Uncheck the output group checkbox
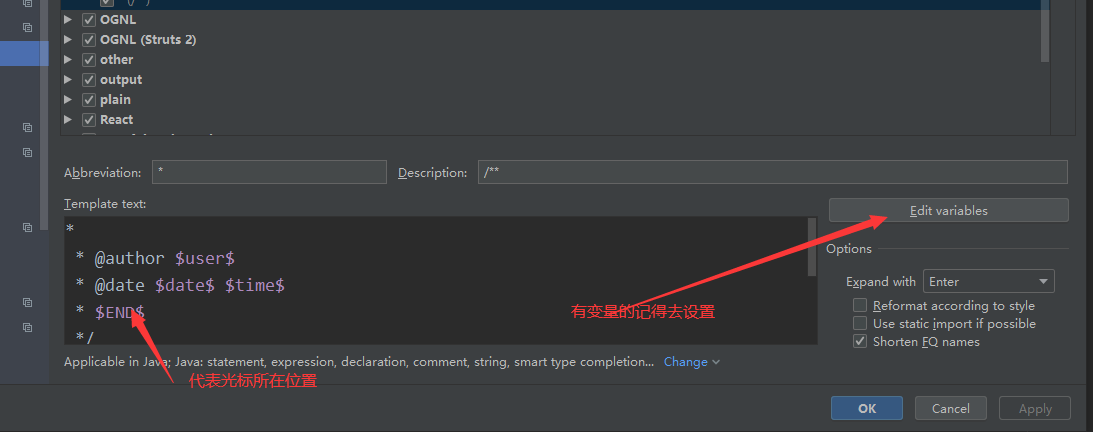The image size is (1093, 432). click(x=89, y=80)
